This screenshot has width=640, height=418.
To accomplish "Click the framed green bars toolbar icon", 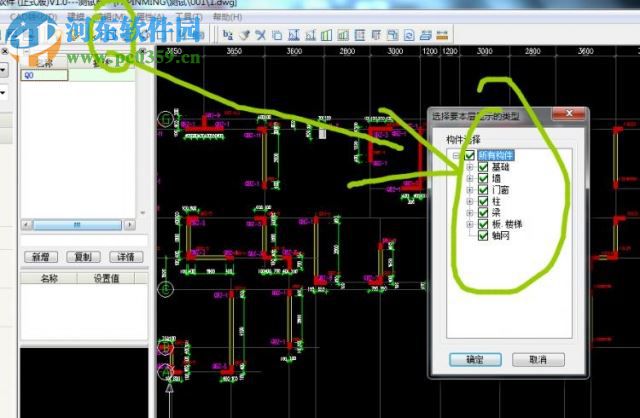I will pyautogui.click(x=343, y=35).
